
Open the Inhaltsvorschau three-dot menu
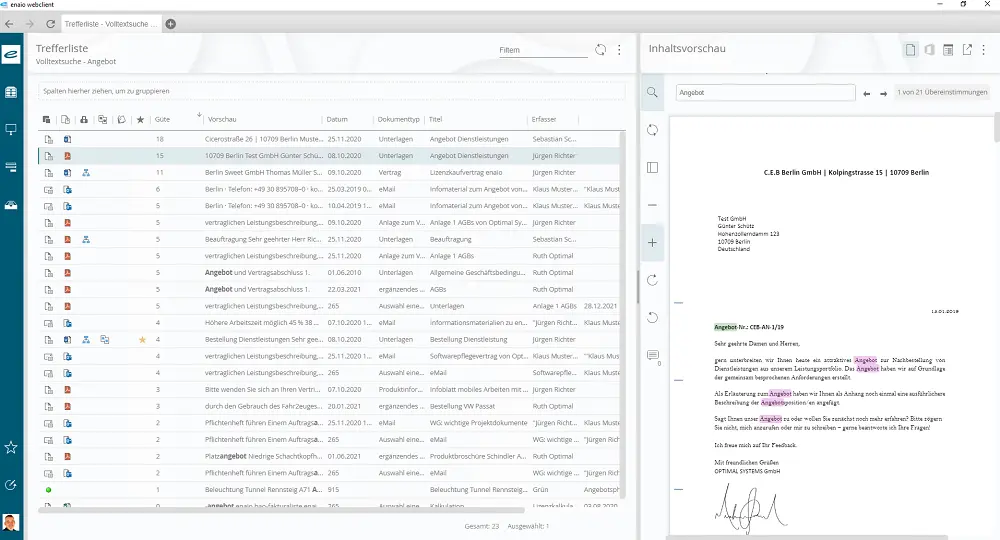click(x=984, y=50)
